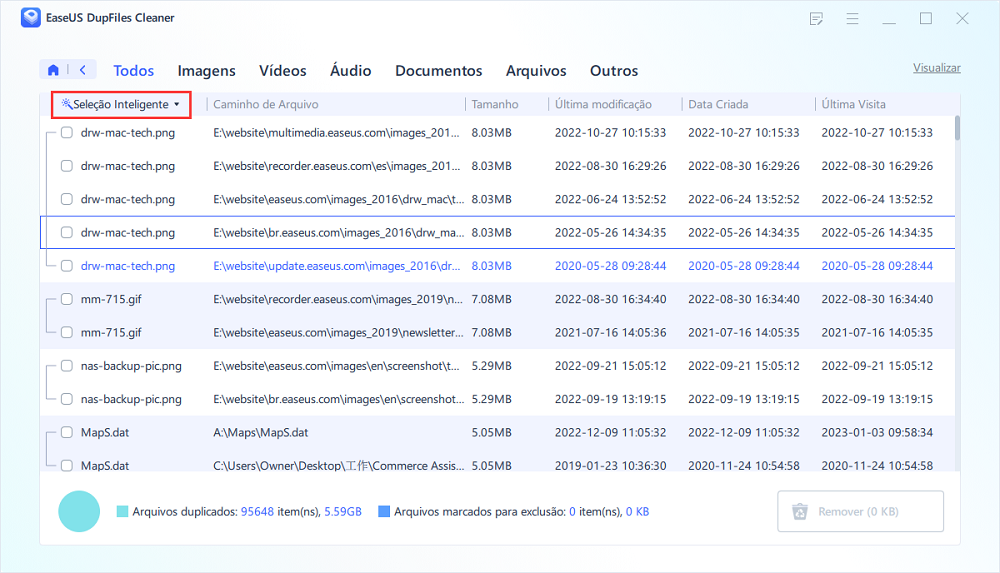1000x573 pixels.
Task: Click the Visualizar link
Action: [936, 68]
